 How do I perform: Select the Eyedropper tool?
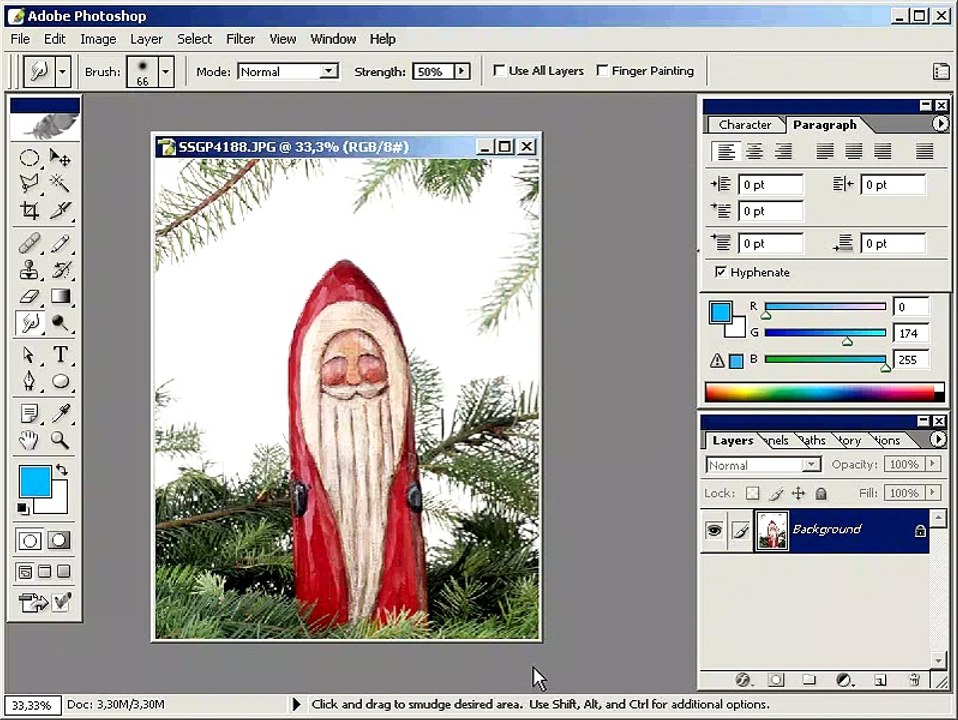pyautogui.click(x=60, y=414)
